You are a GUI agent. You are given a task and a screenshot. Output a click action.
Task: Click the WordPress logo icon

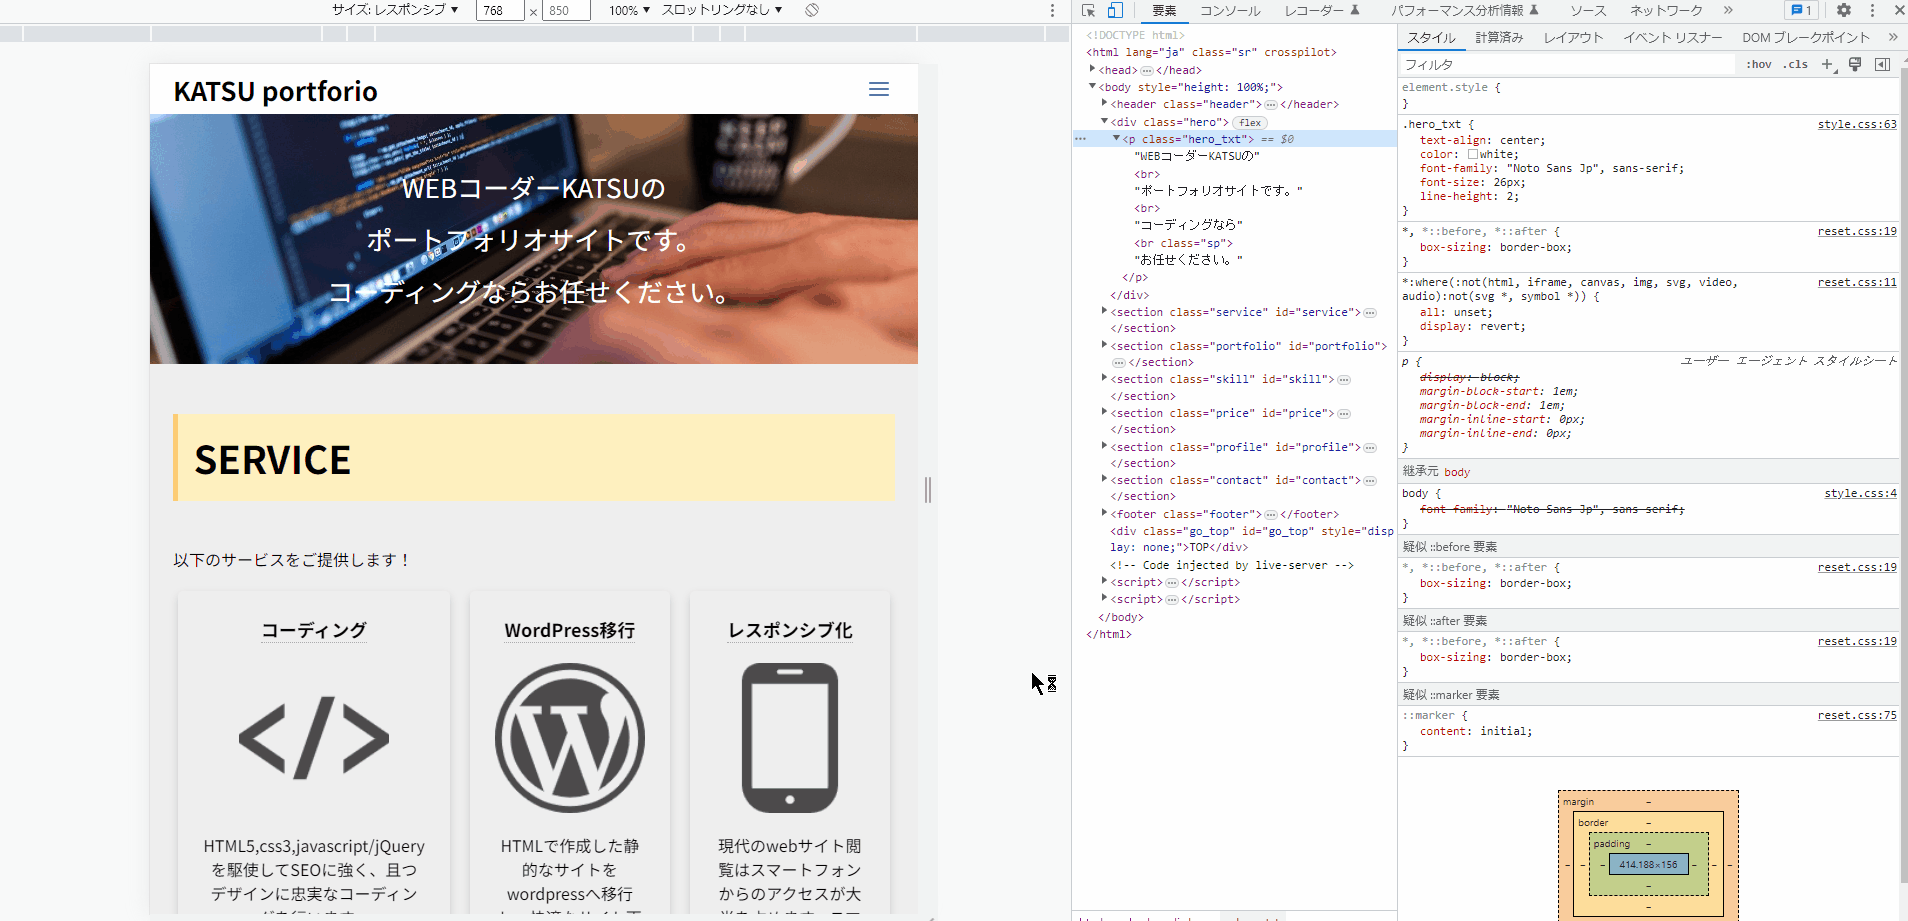pyautogui.click(x=570, y=738)
